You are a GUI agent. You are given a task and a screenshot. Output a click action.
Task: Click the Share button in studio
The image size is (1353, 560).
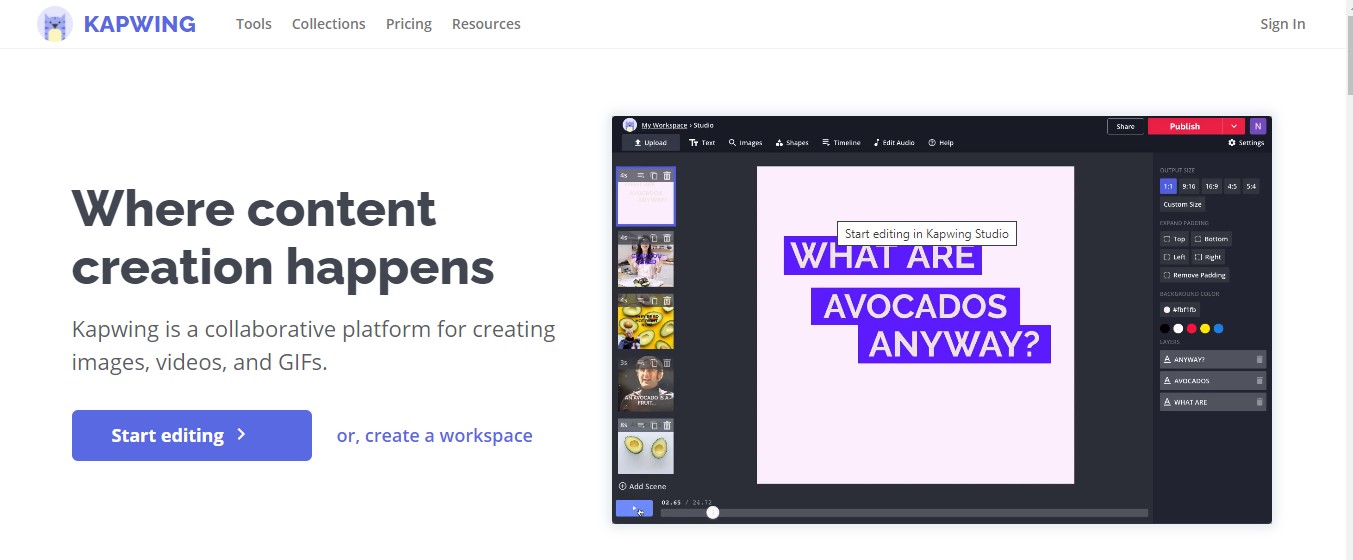click(x=1125, y=126)
